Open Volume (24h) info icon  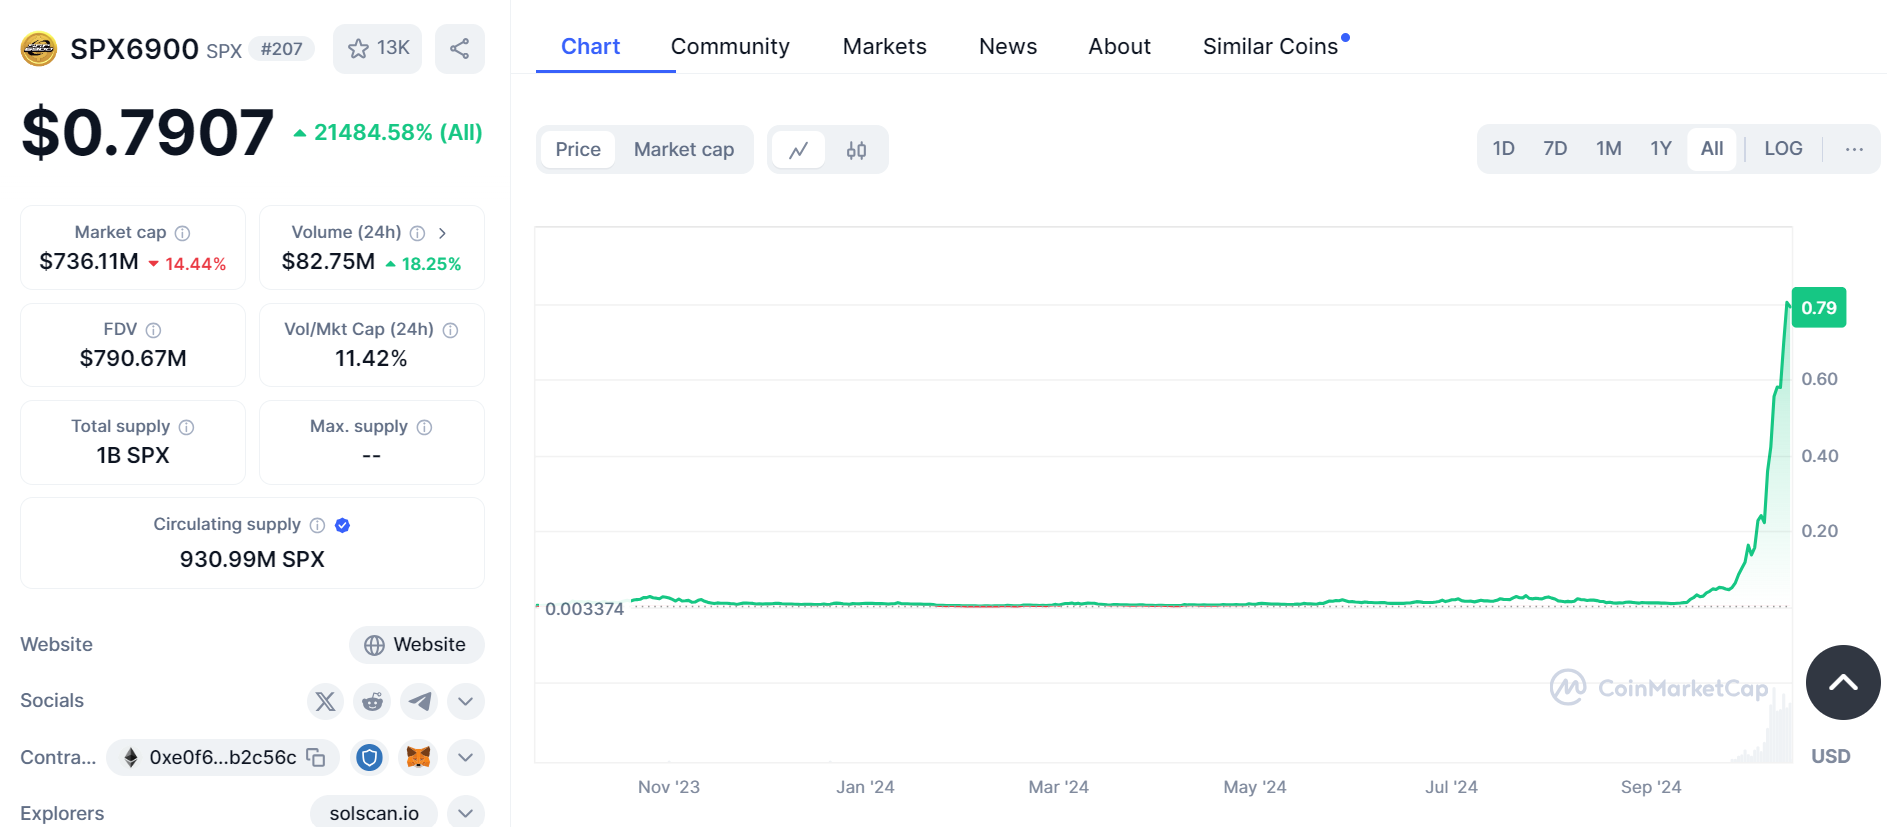tap(417, 233)
